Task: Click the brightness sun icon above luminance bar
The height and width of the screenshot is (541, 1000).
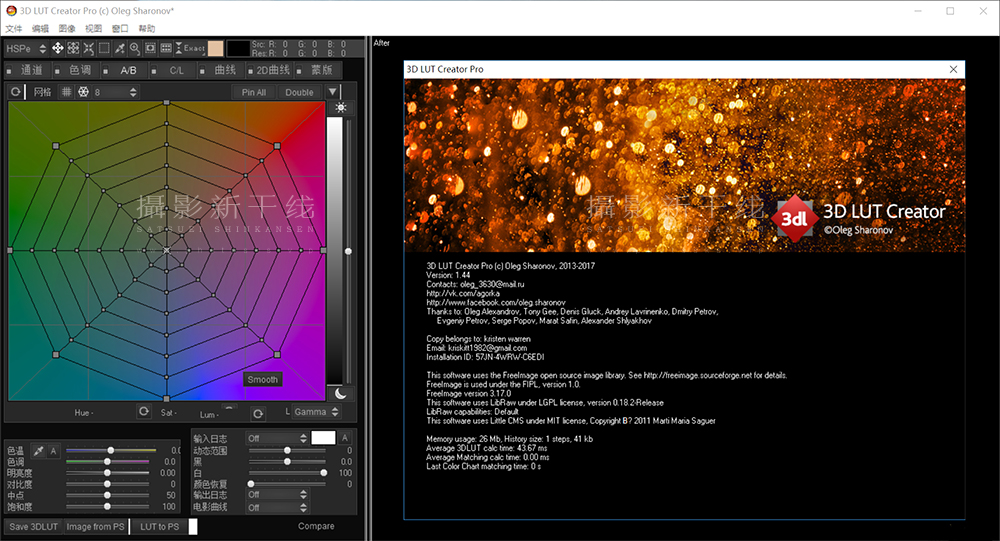Action: coord(341,107)
